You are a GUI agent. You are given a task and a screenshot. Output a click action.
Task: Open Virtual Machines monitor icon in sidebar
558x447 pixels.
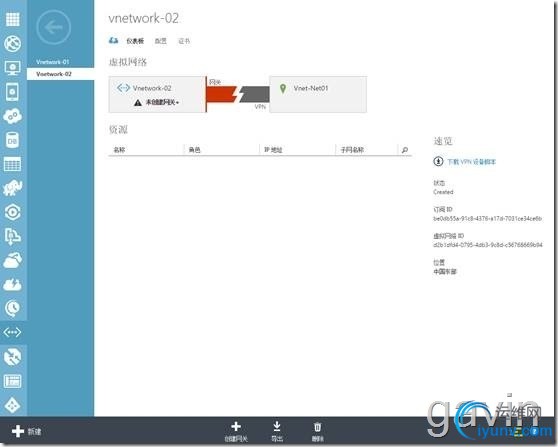pos(12,68)
